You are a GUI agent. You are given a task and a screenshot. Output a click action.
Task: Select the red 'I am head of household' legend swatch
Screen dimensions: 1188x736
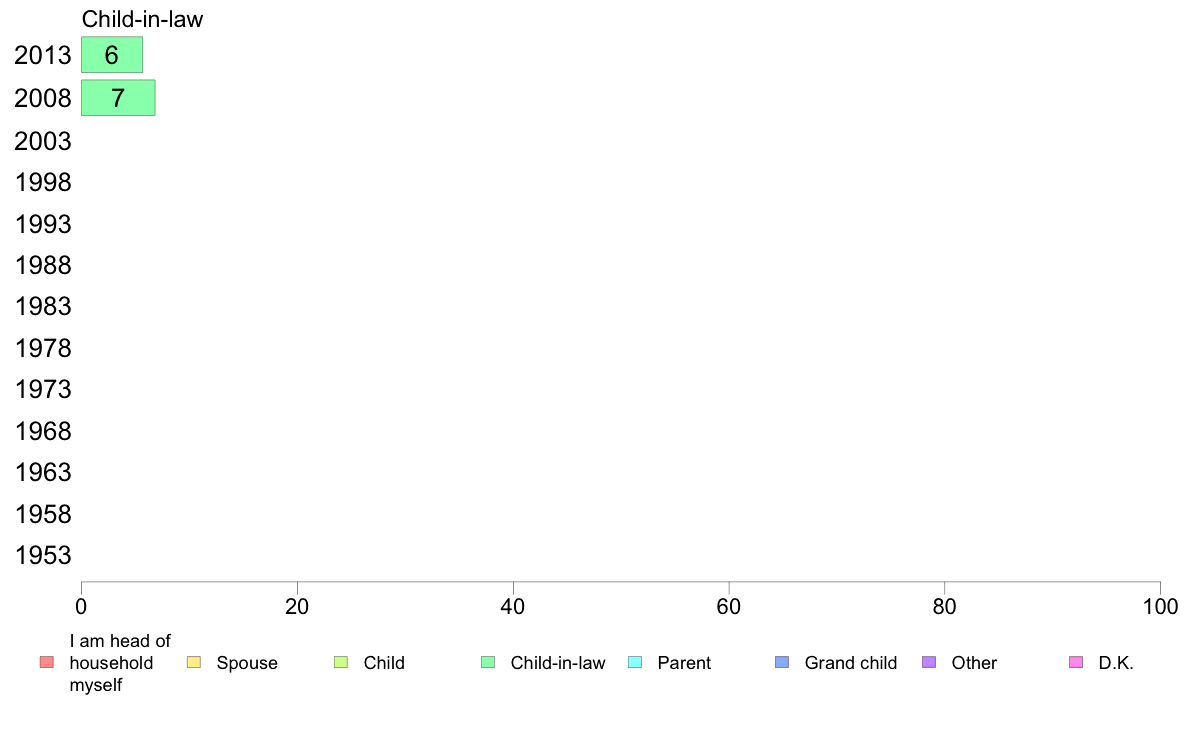point(47,662)
